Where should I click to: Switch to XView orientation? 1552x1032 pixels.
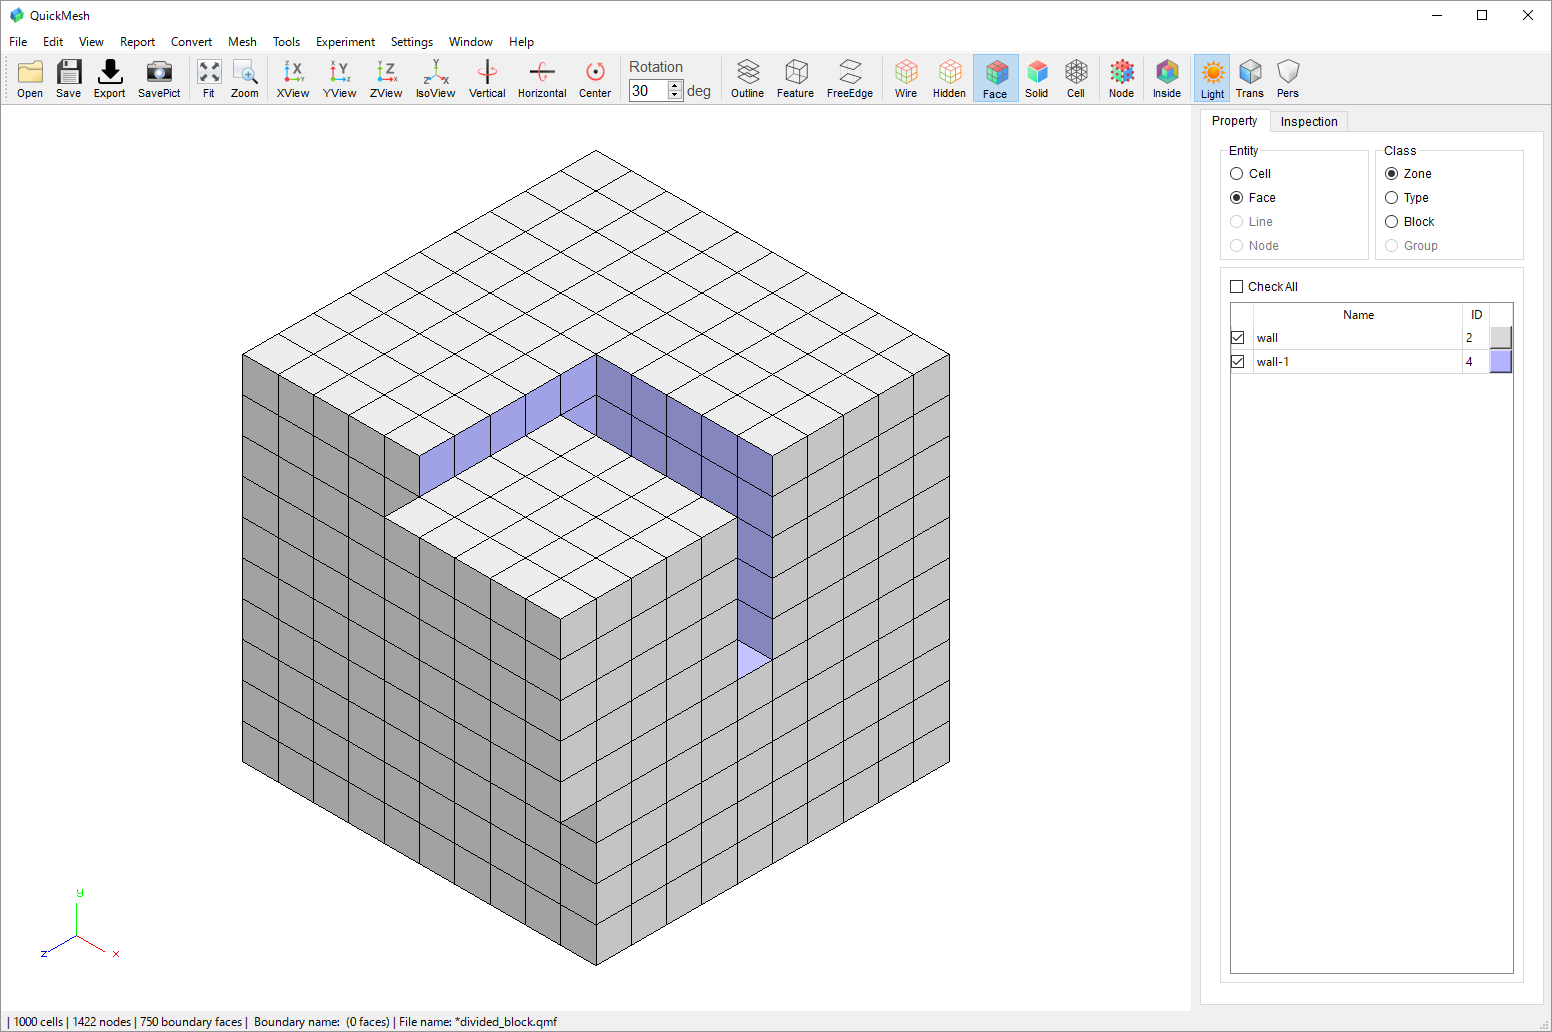tap(293, 78)
